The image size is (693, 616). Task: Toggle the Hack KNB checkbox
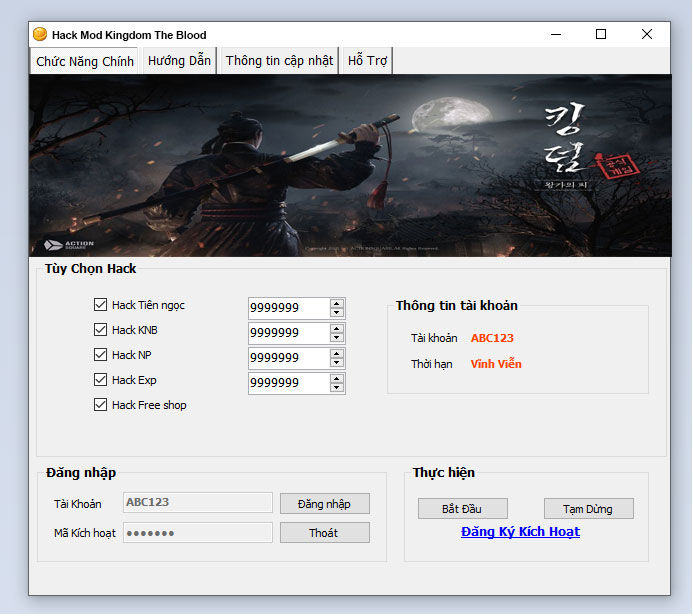pyautogui.click(x=100, y=330)
